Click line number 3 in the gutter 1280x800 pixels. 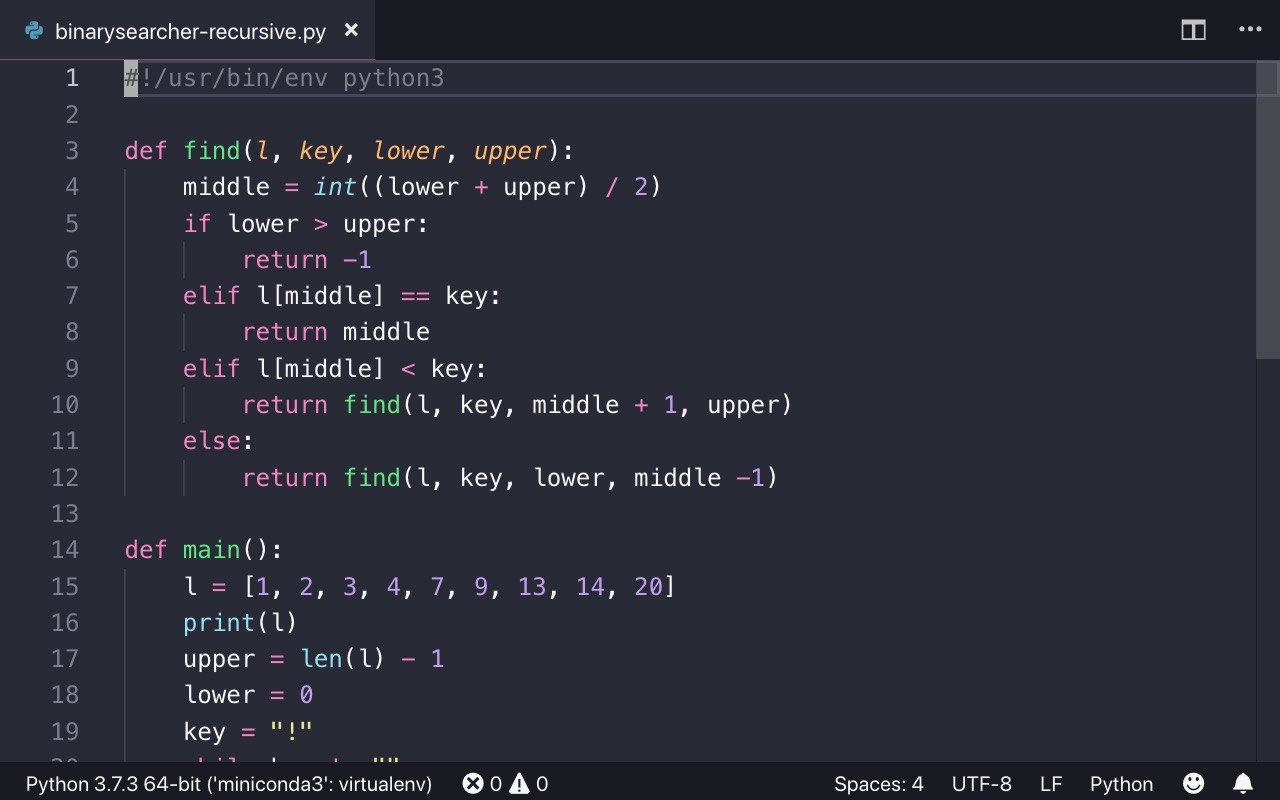pyautogui.click(x=71, y=151)
